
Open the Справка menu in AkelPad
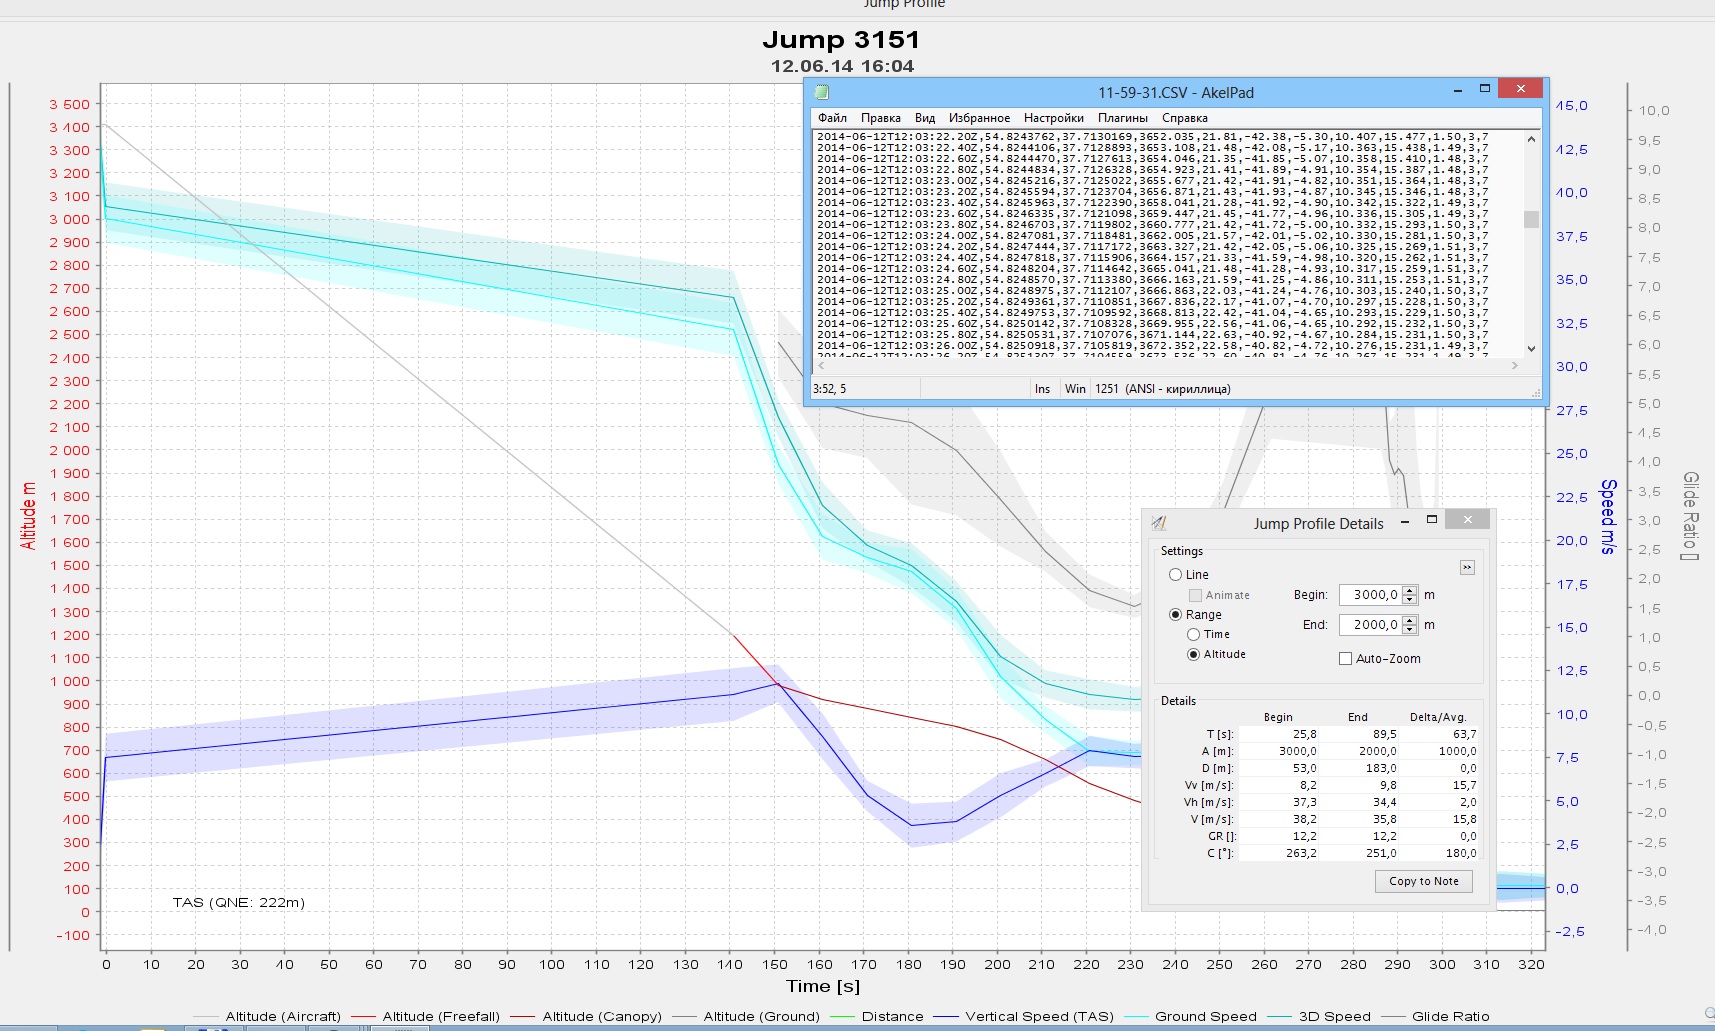coord(1185,118)
